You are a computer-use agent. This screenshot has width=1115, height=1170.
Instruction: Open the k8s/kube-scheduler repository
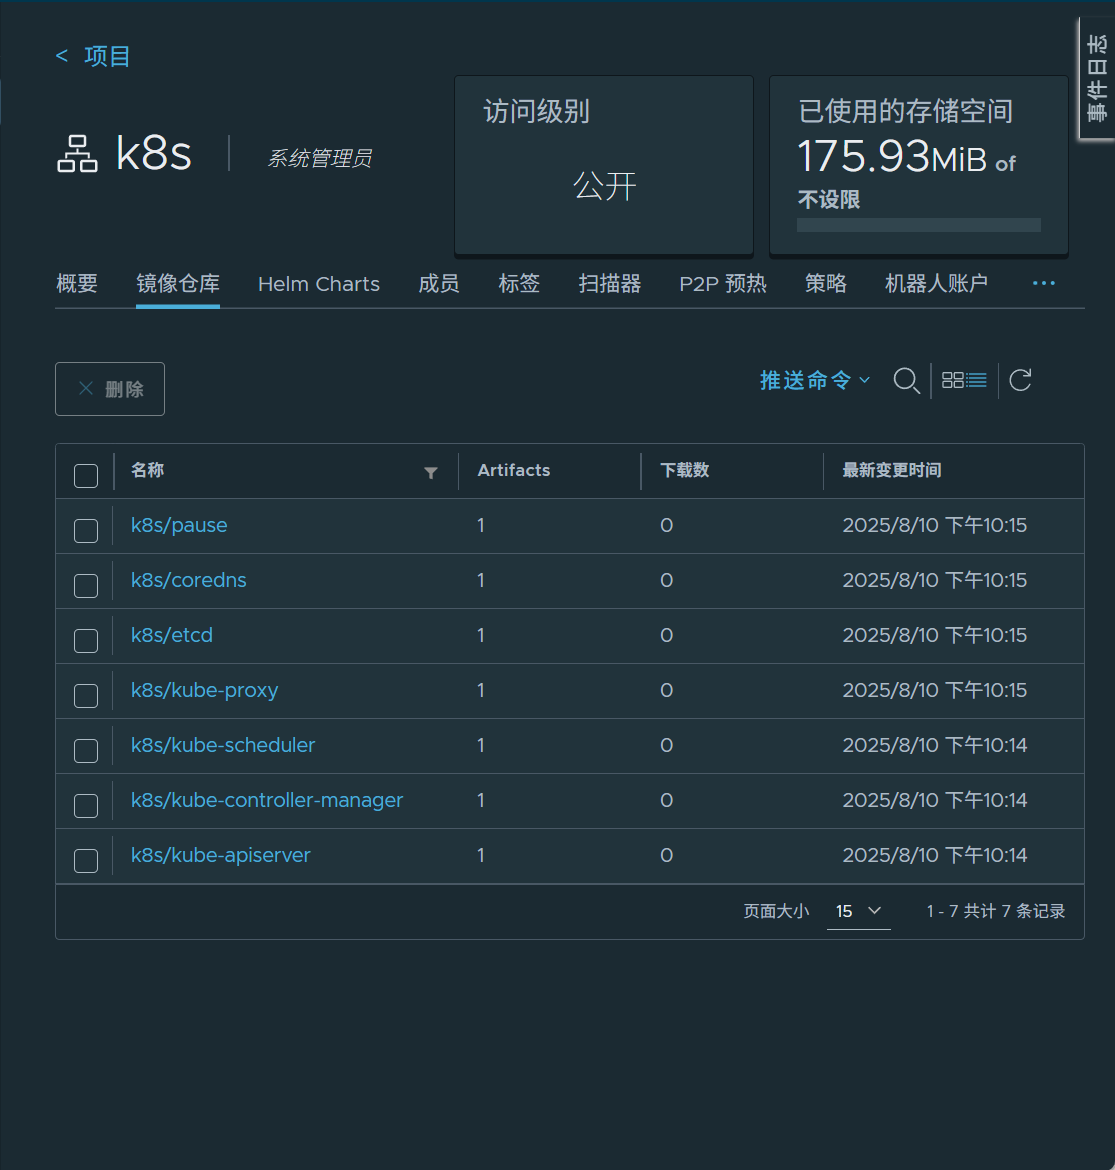coord(222,745)
